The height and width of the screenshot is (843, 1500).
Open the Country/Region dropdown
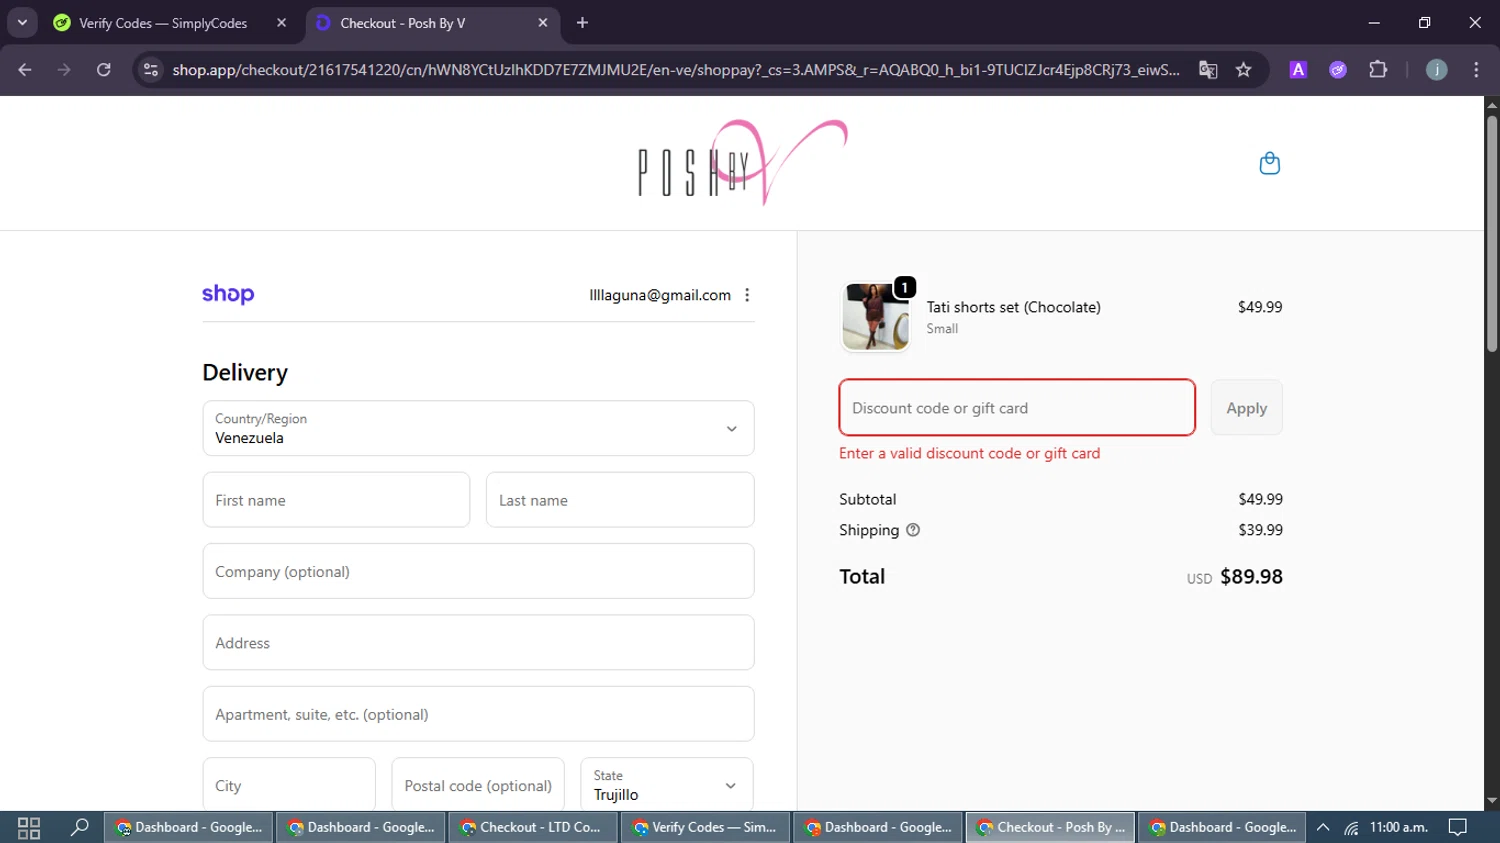(x=478, y=428)
